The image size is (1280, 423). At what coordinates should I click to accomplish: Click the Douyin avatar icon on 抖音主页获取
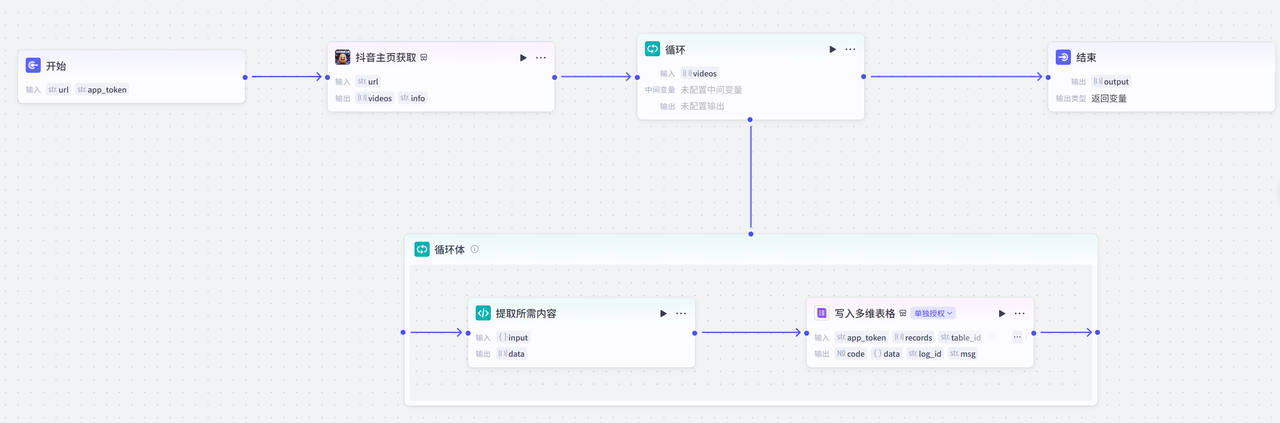pyautogui.click(x=342, y=57)
